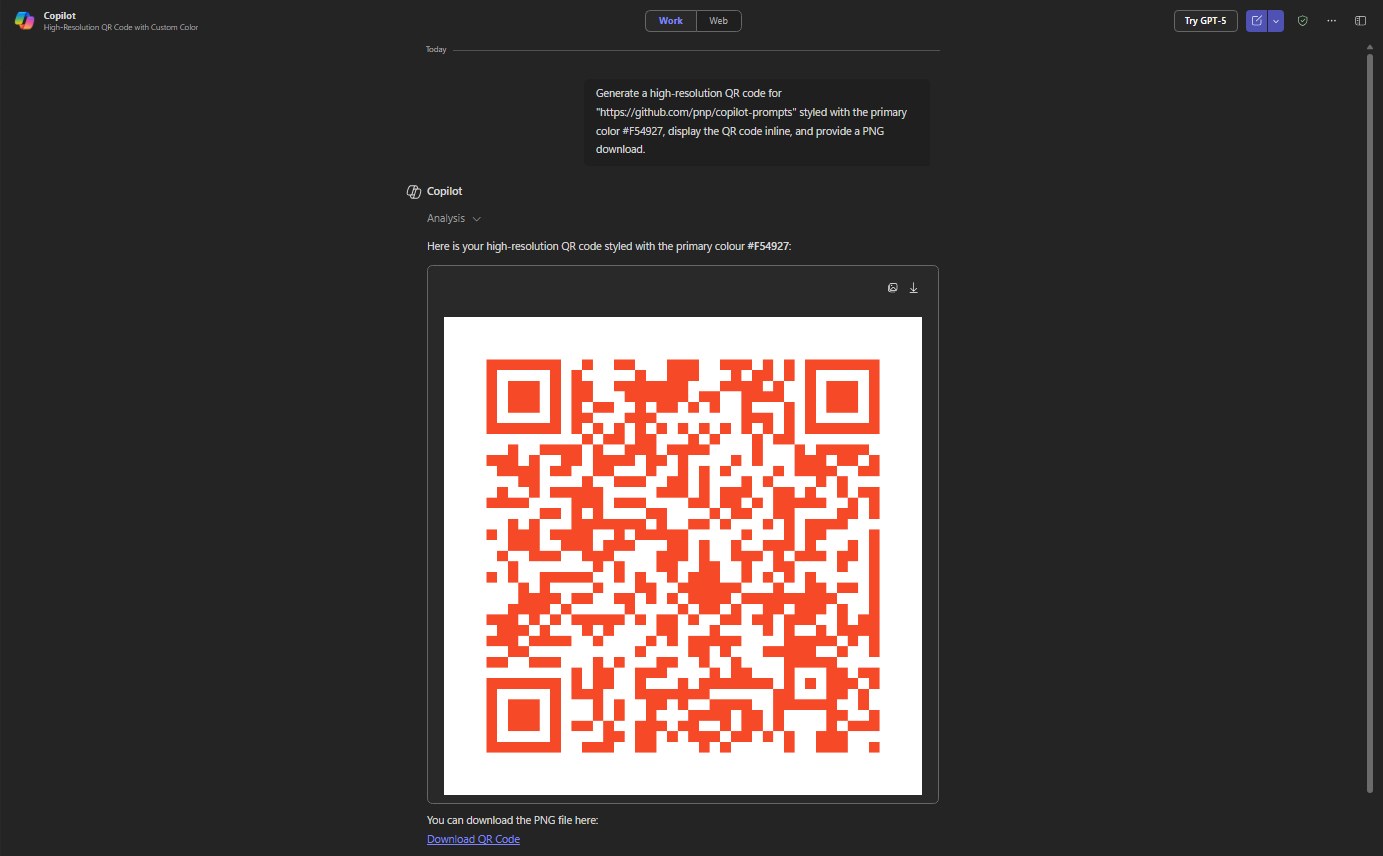Click the Download QR Code link
The width and height of the screenshot is (1383, 856).
pyautogui.click(x=473, y=839)
